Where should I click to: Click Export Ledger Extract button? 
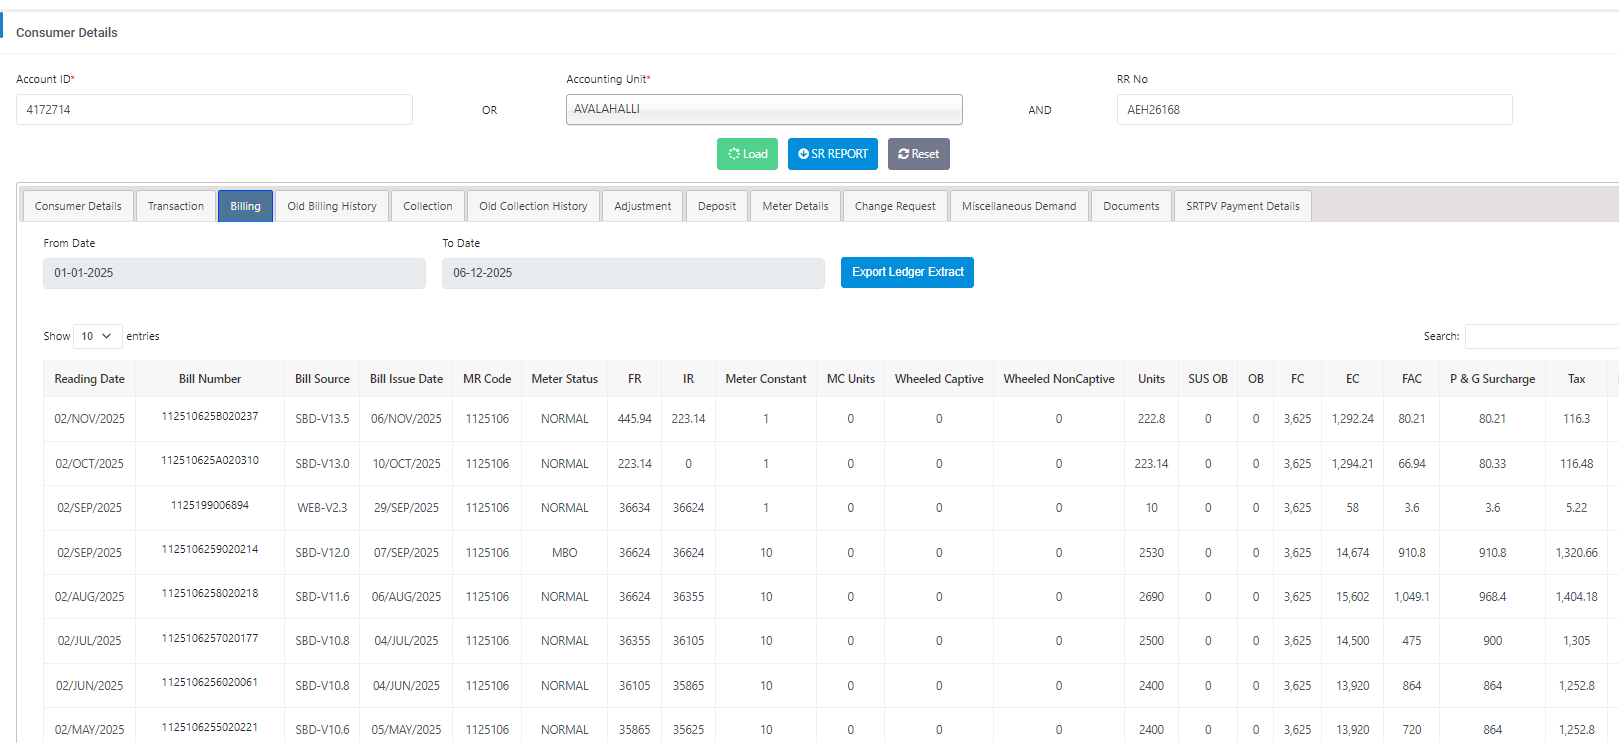(907, 272)
